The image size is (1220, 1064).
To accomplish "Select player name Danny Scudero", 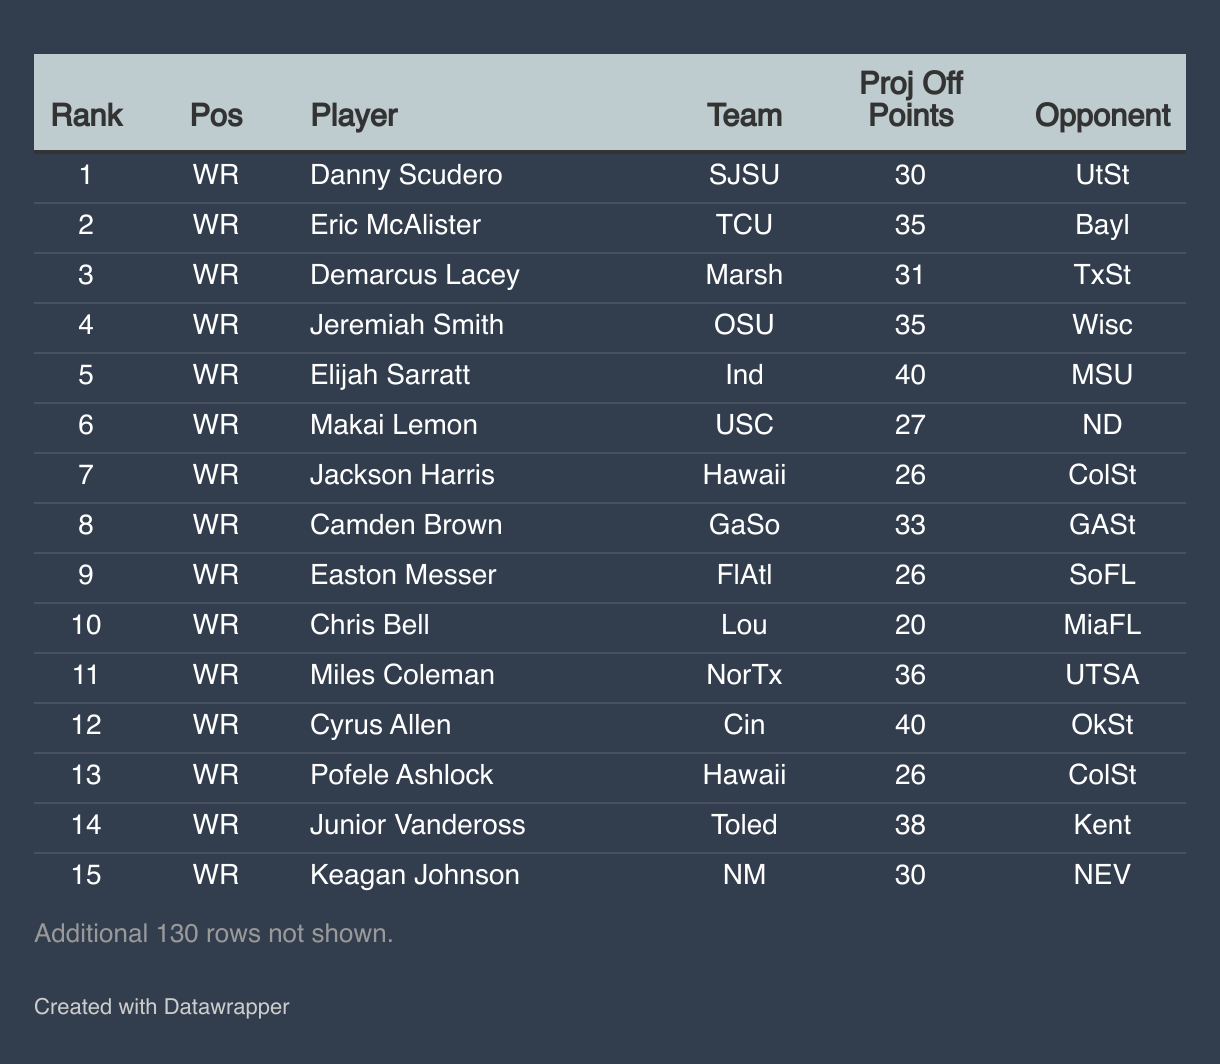I will (406, 175).
